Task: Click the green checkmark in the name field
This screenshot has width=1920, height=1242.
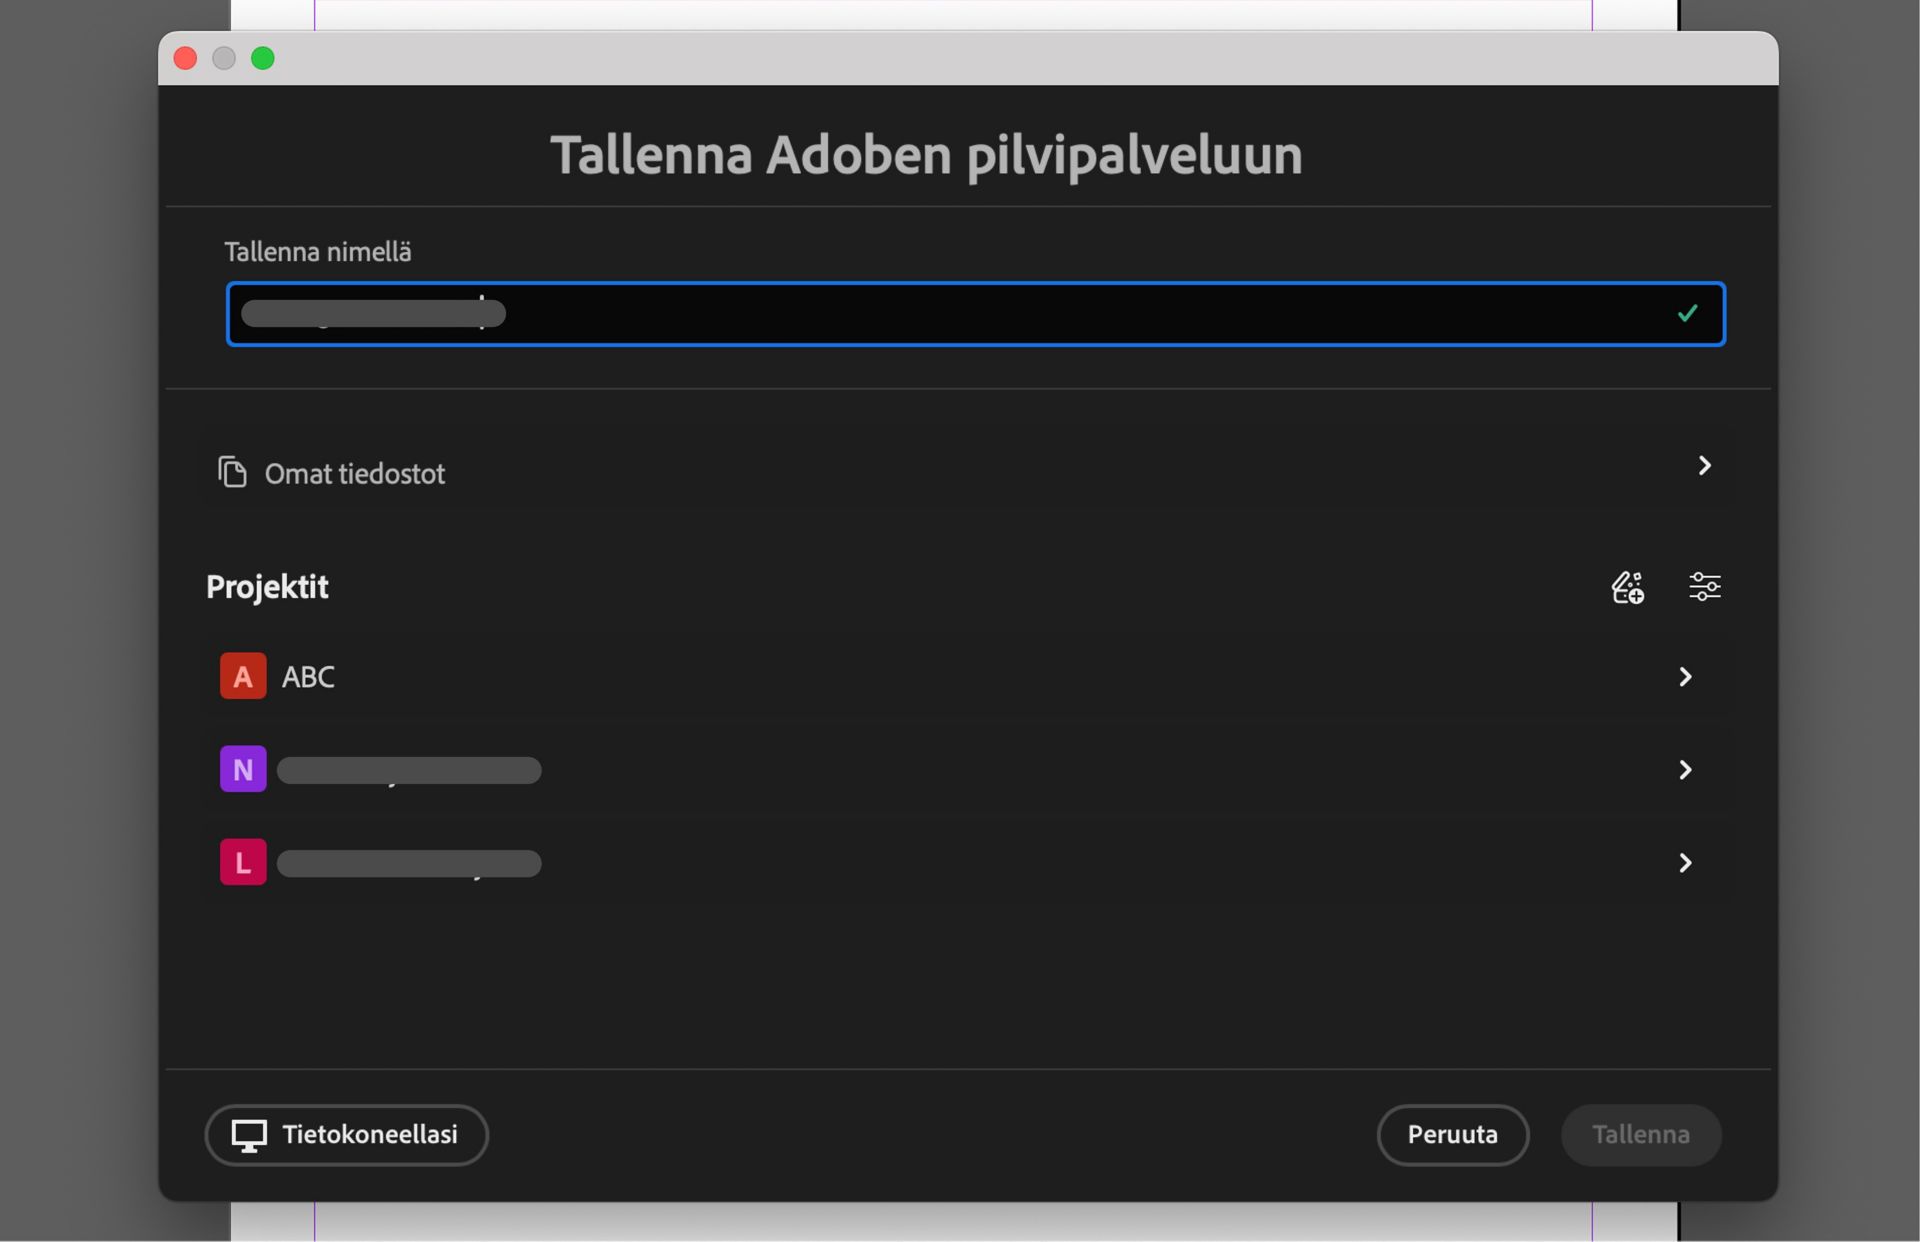Action: point(1687,313)
